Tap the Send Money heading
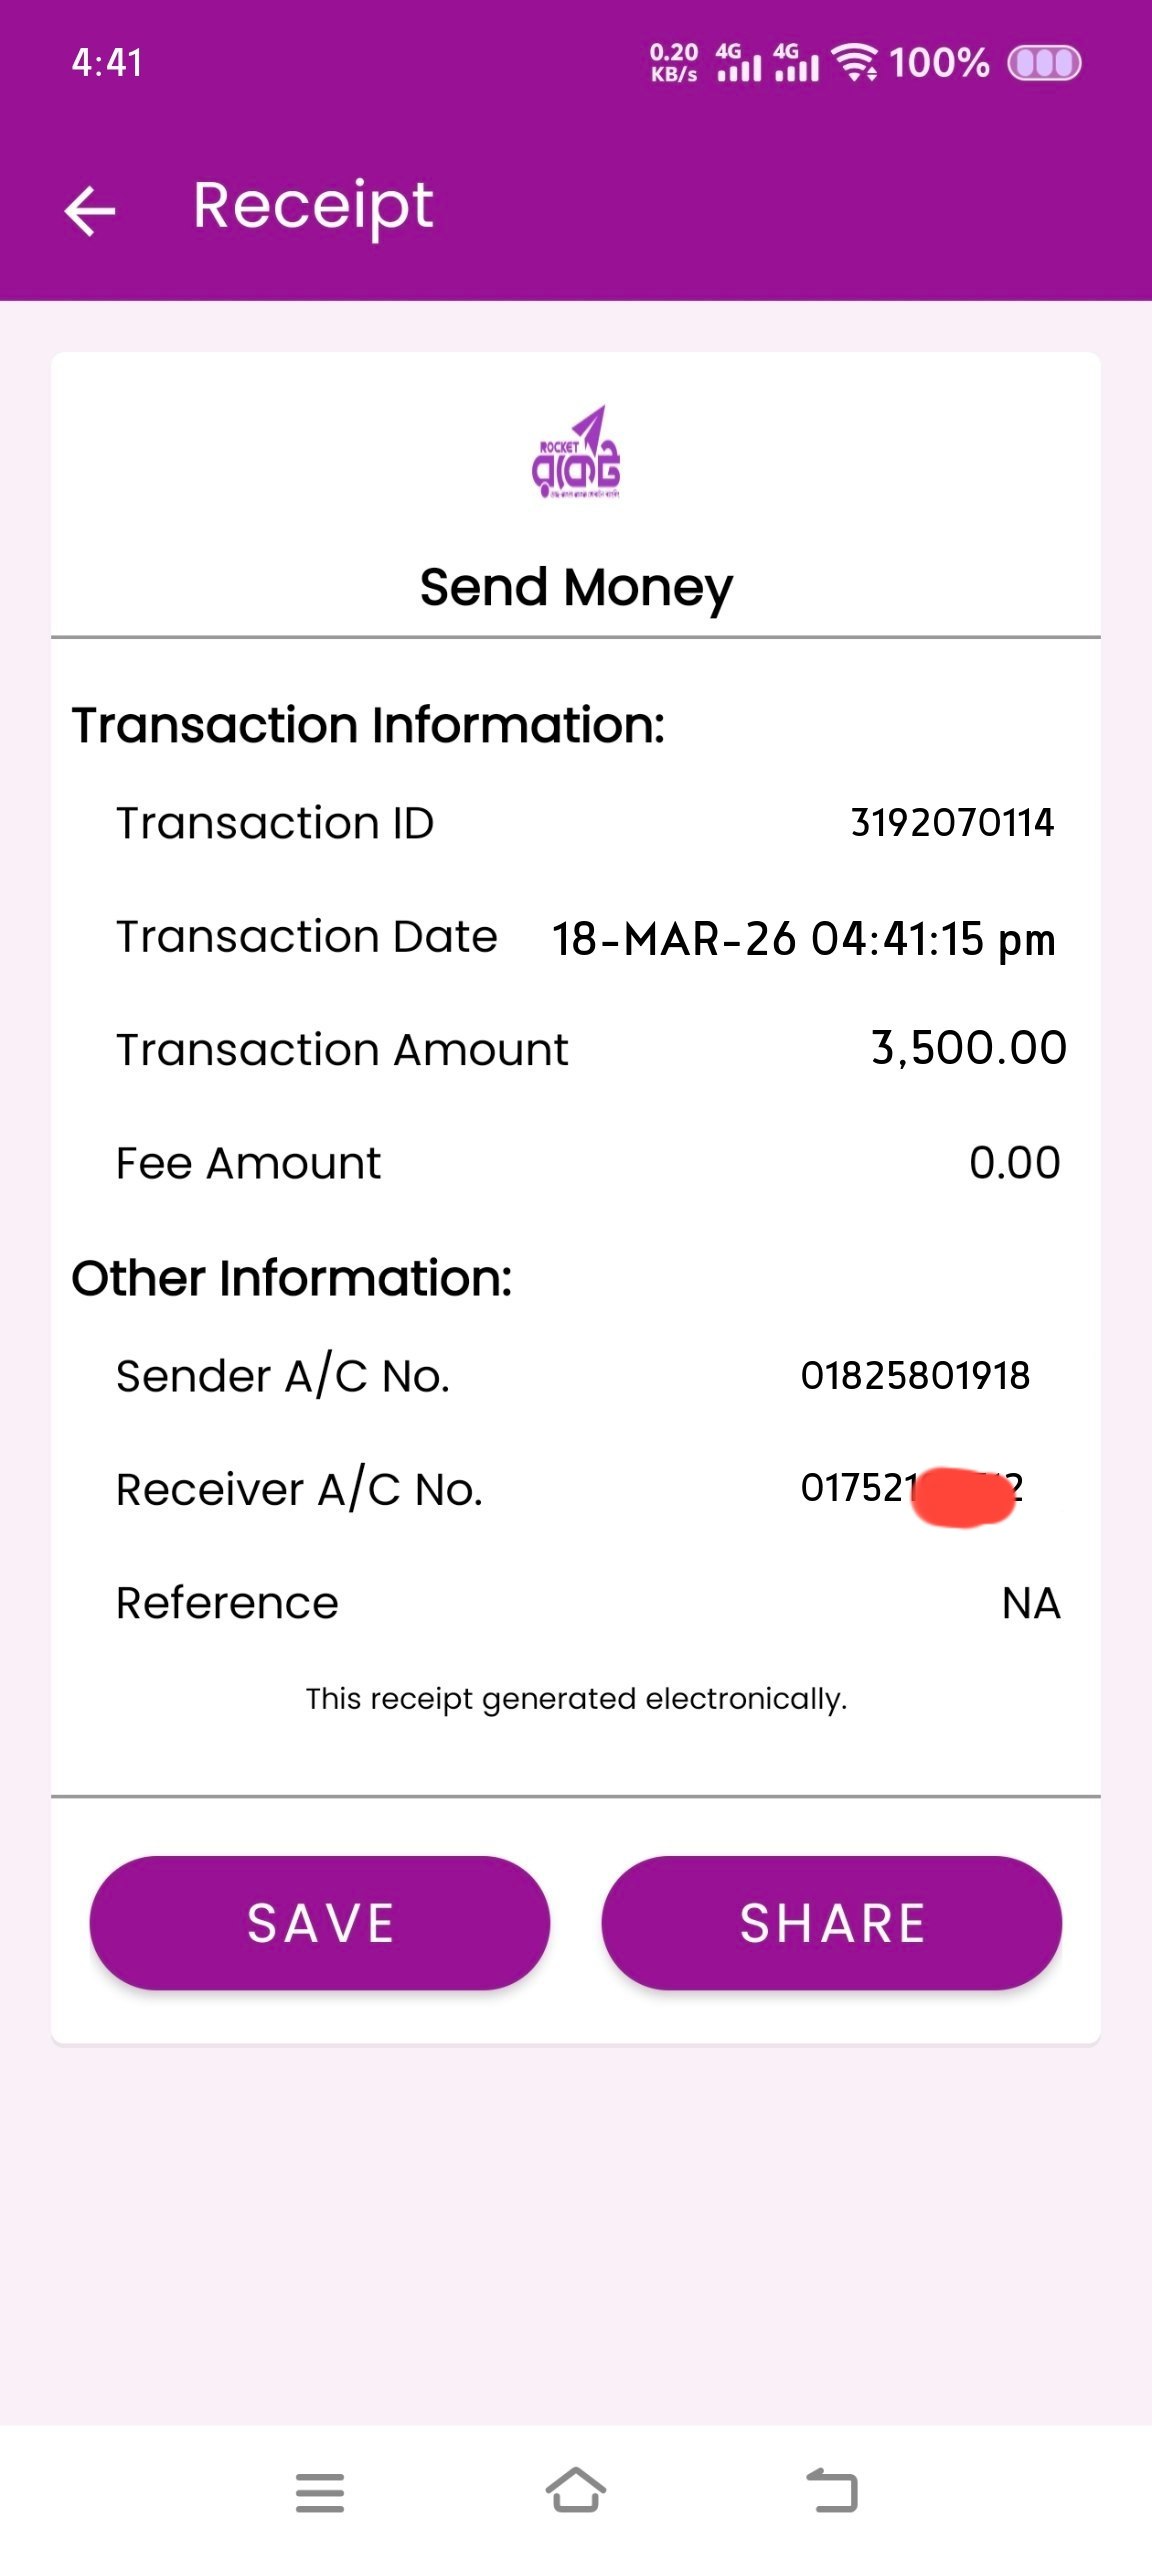The image size is (1152, 2560). pyautogui.click(x=576, y=587)
